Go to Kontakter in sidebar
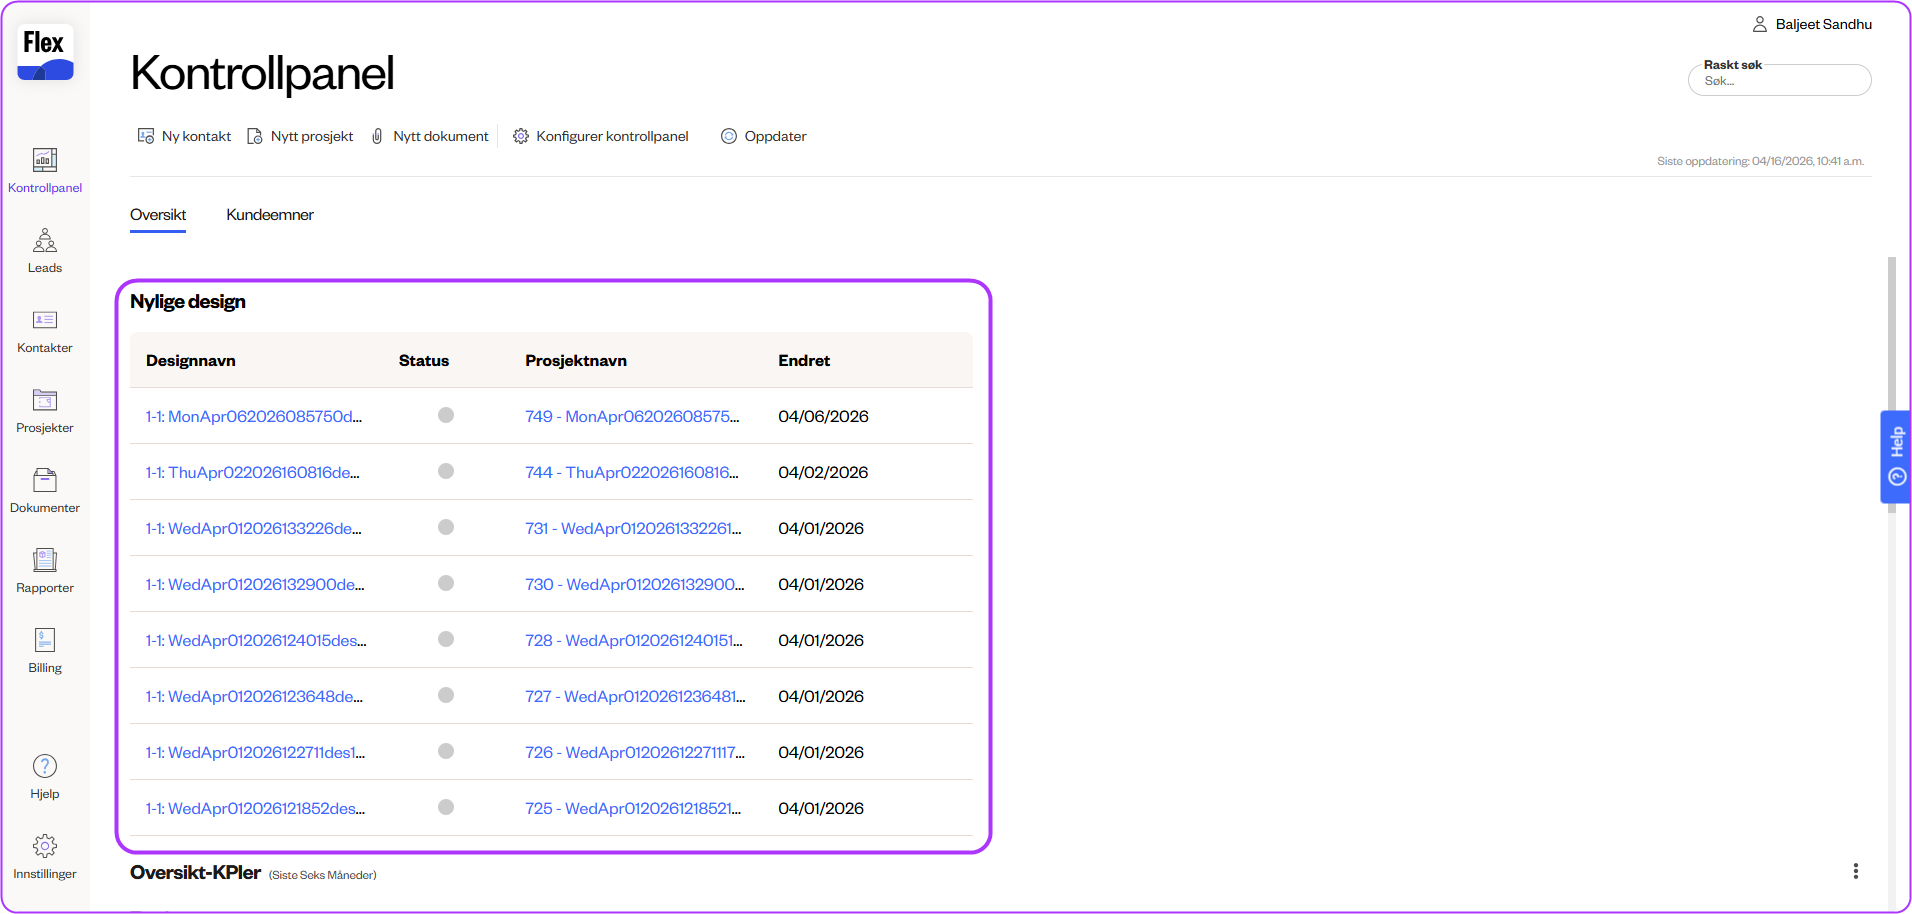Screen dimensions: 1912x914 click(x=45, y=331)
